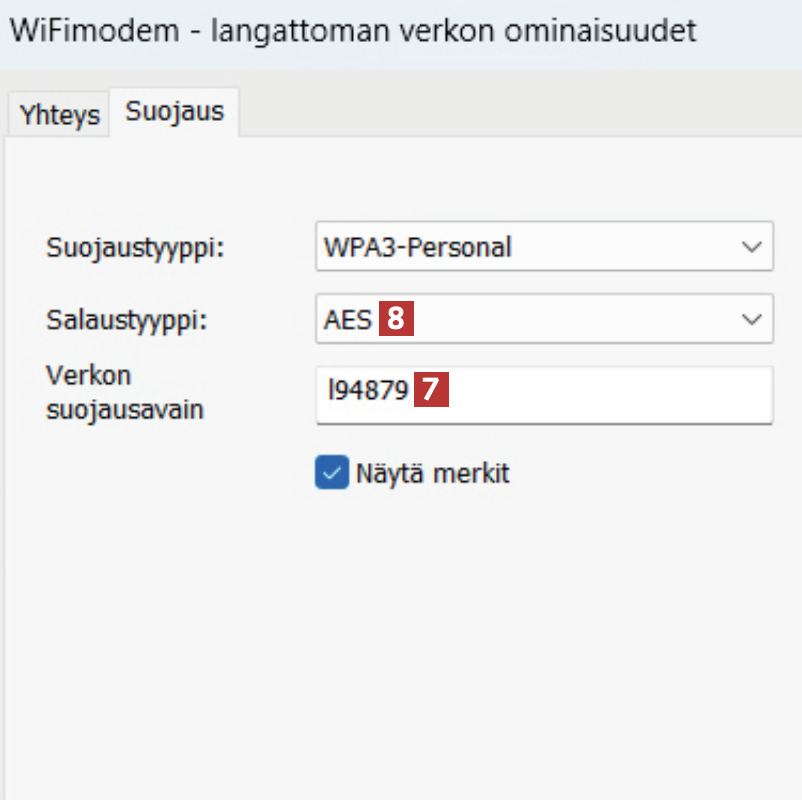Click empty space right of the security key text
The width and height of the screenshot is (802, 800).
coord(610,393)
